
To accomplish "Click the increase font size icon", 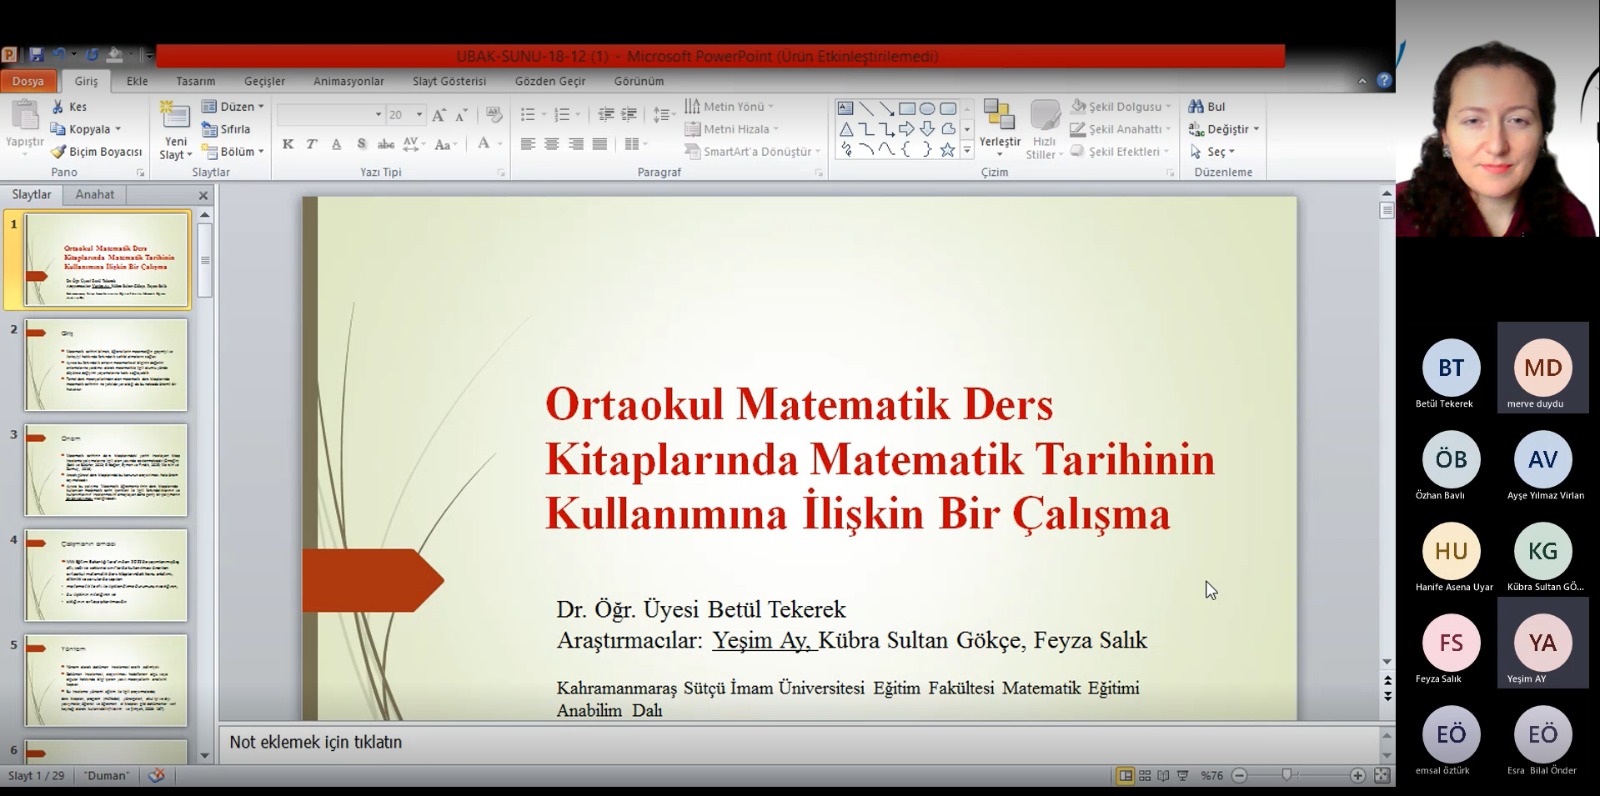I will pos(438,115).
